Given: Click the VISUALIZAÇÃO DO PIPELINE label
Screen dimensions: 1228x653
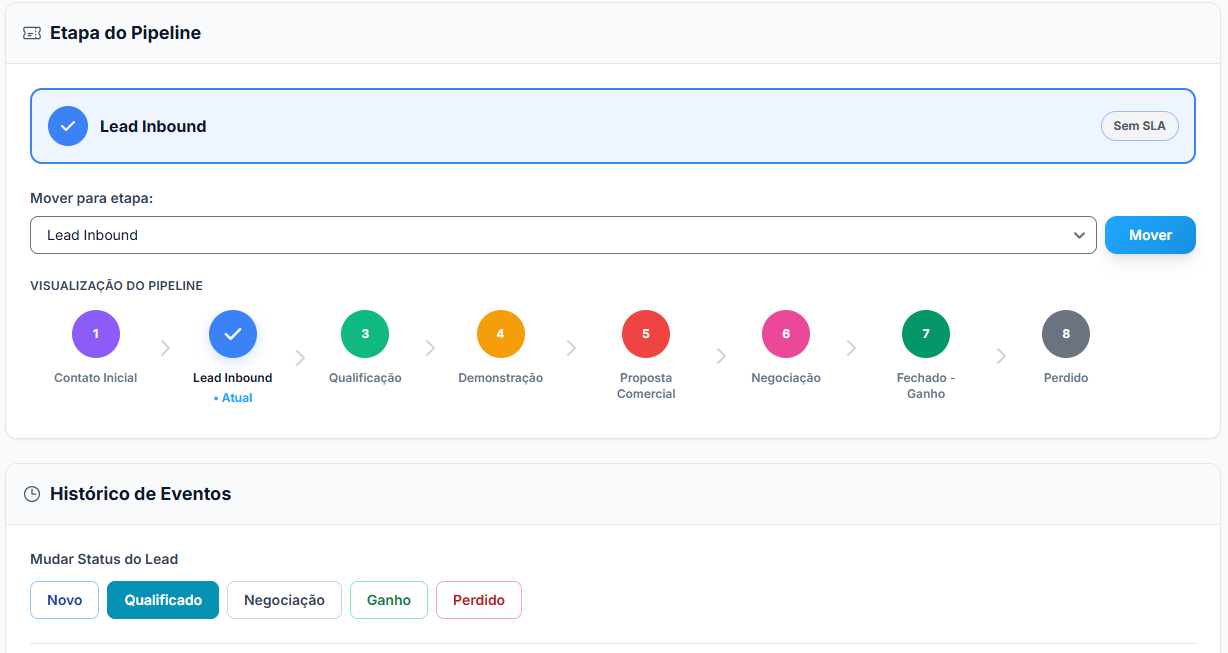Looking at the screenshot, I should 116,286.
